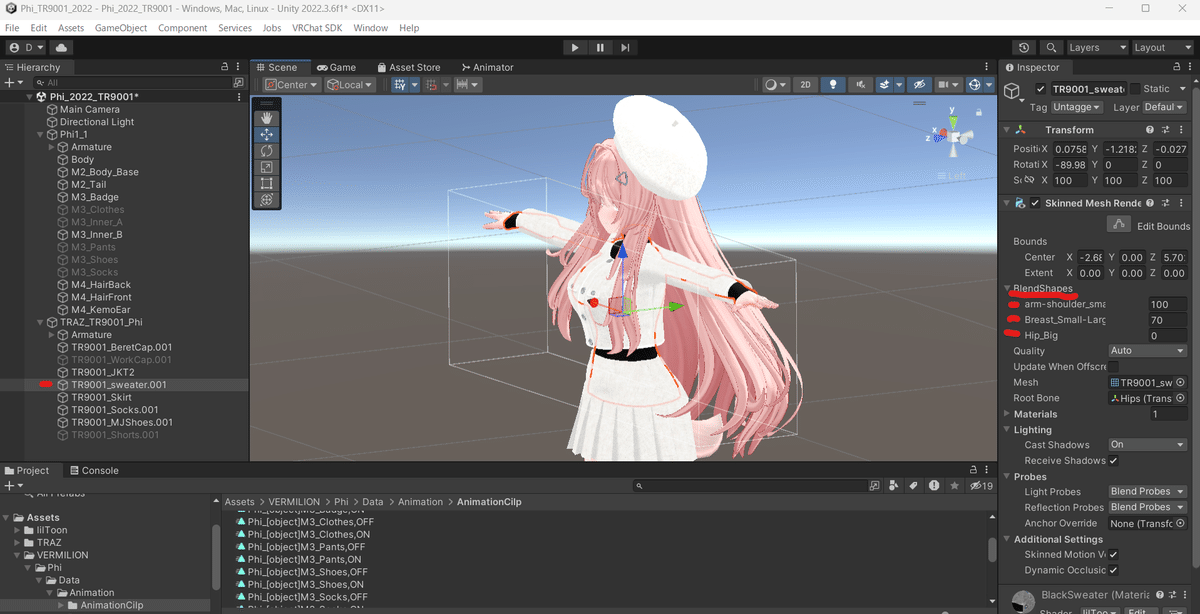Open the Layers dropdown
The width and height of the screenshot is (1200, 614).
[1096, 47]
